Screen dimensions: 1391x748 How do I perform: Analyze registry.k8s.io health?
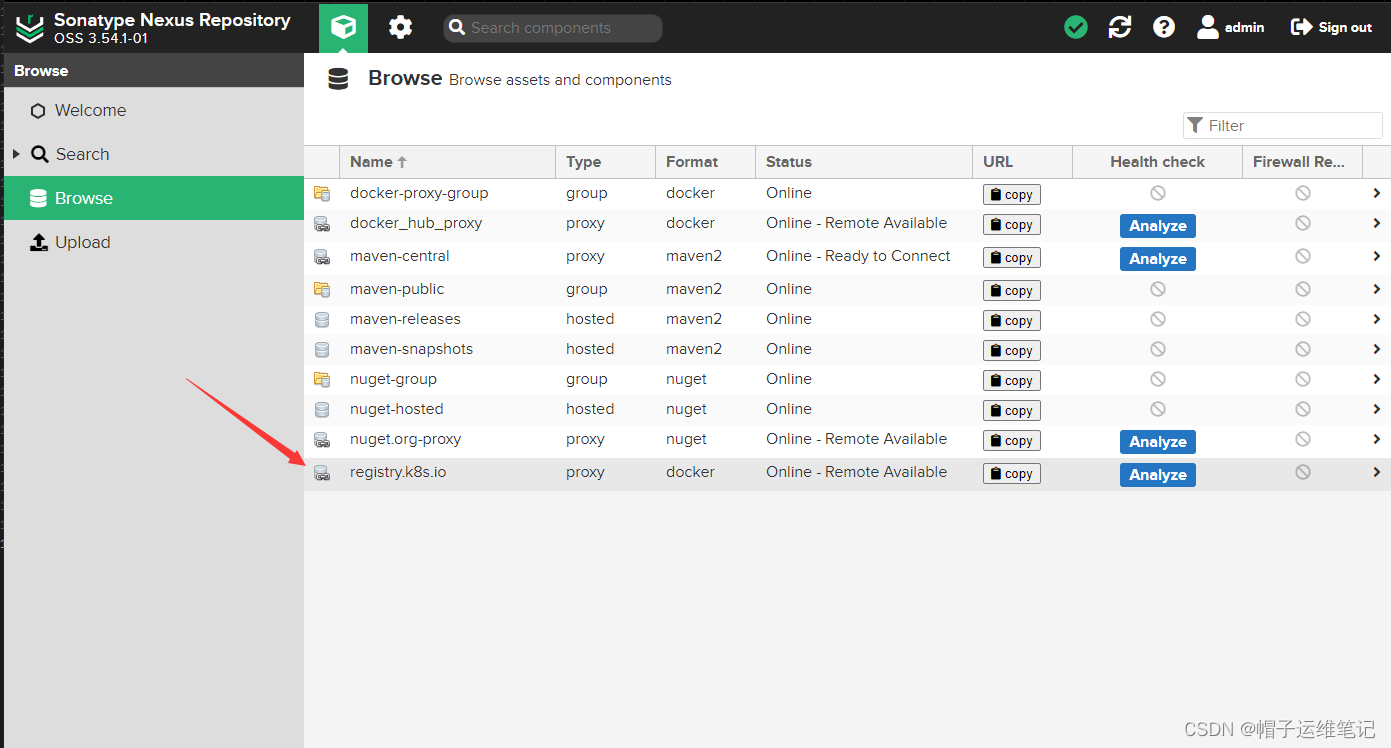[1157, 475]
